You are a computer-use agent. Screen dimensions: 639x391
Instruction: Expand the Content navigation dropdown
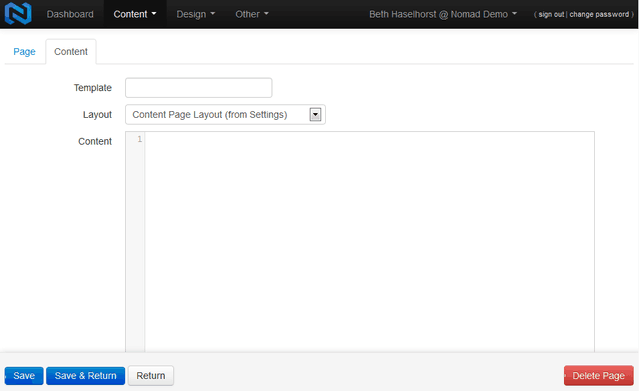[135, 14]
